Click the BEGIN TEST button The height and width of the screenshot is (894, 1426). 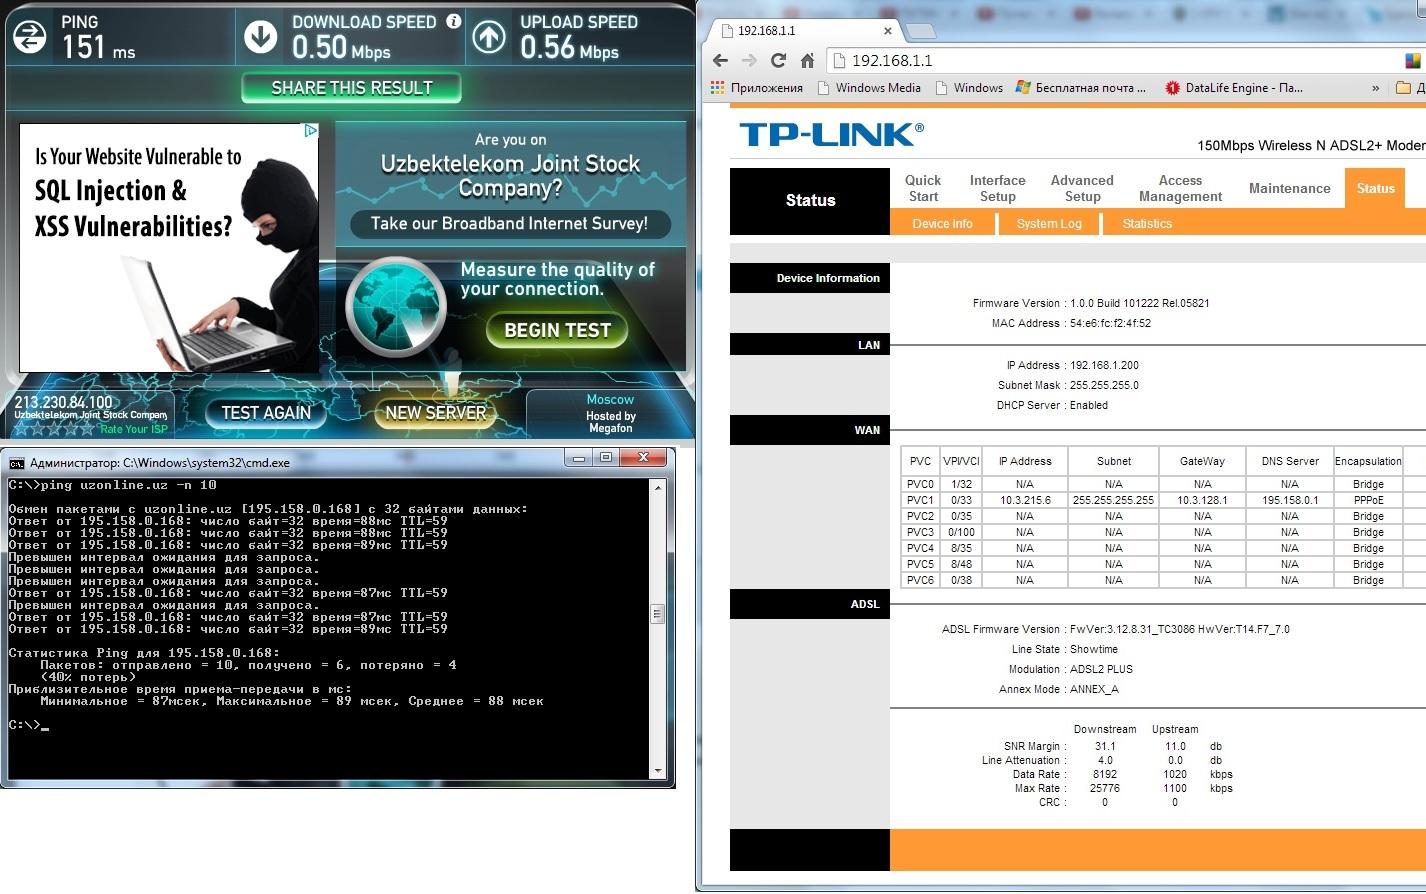tap(557, 330)
